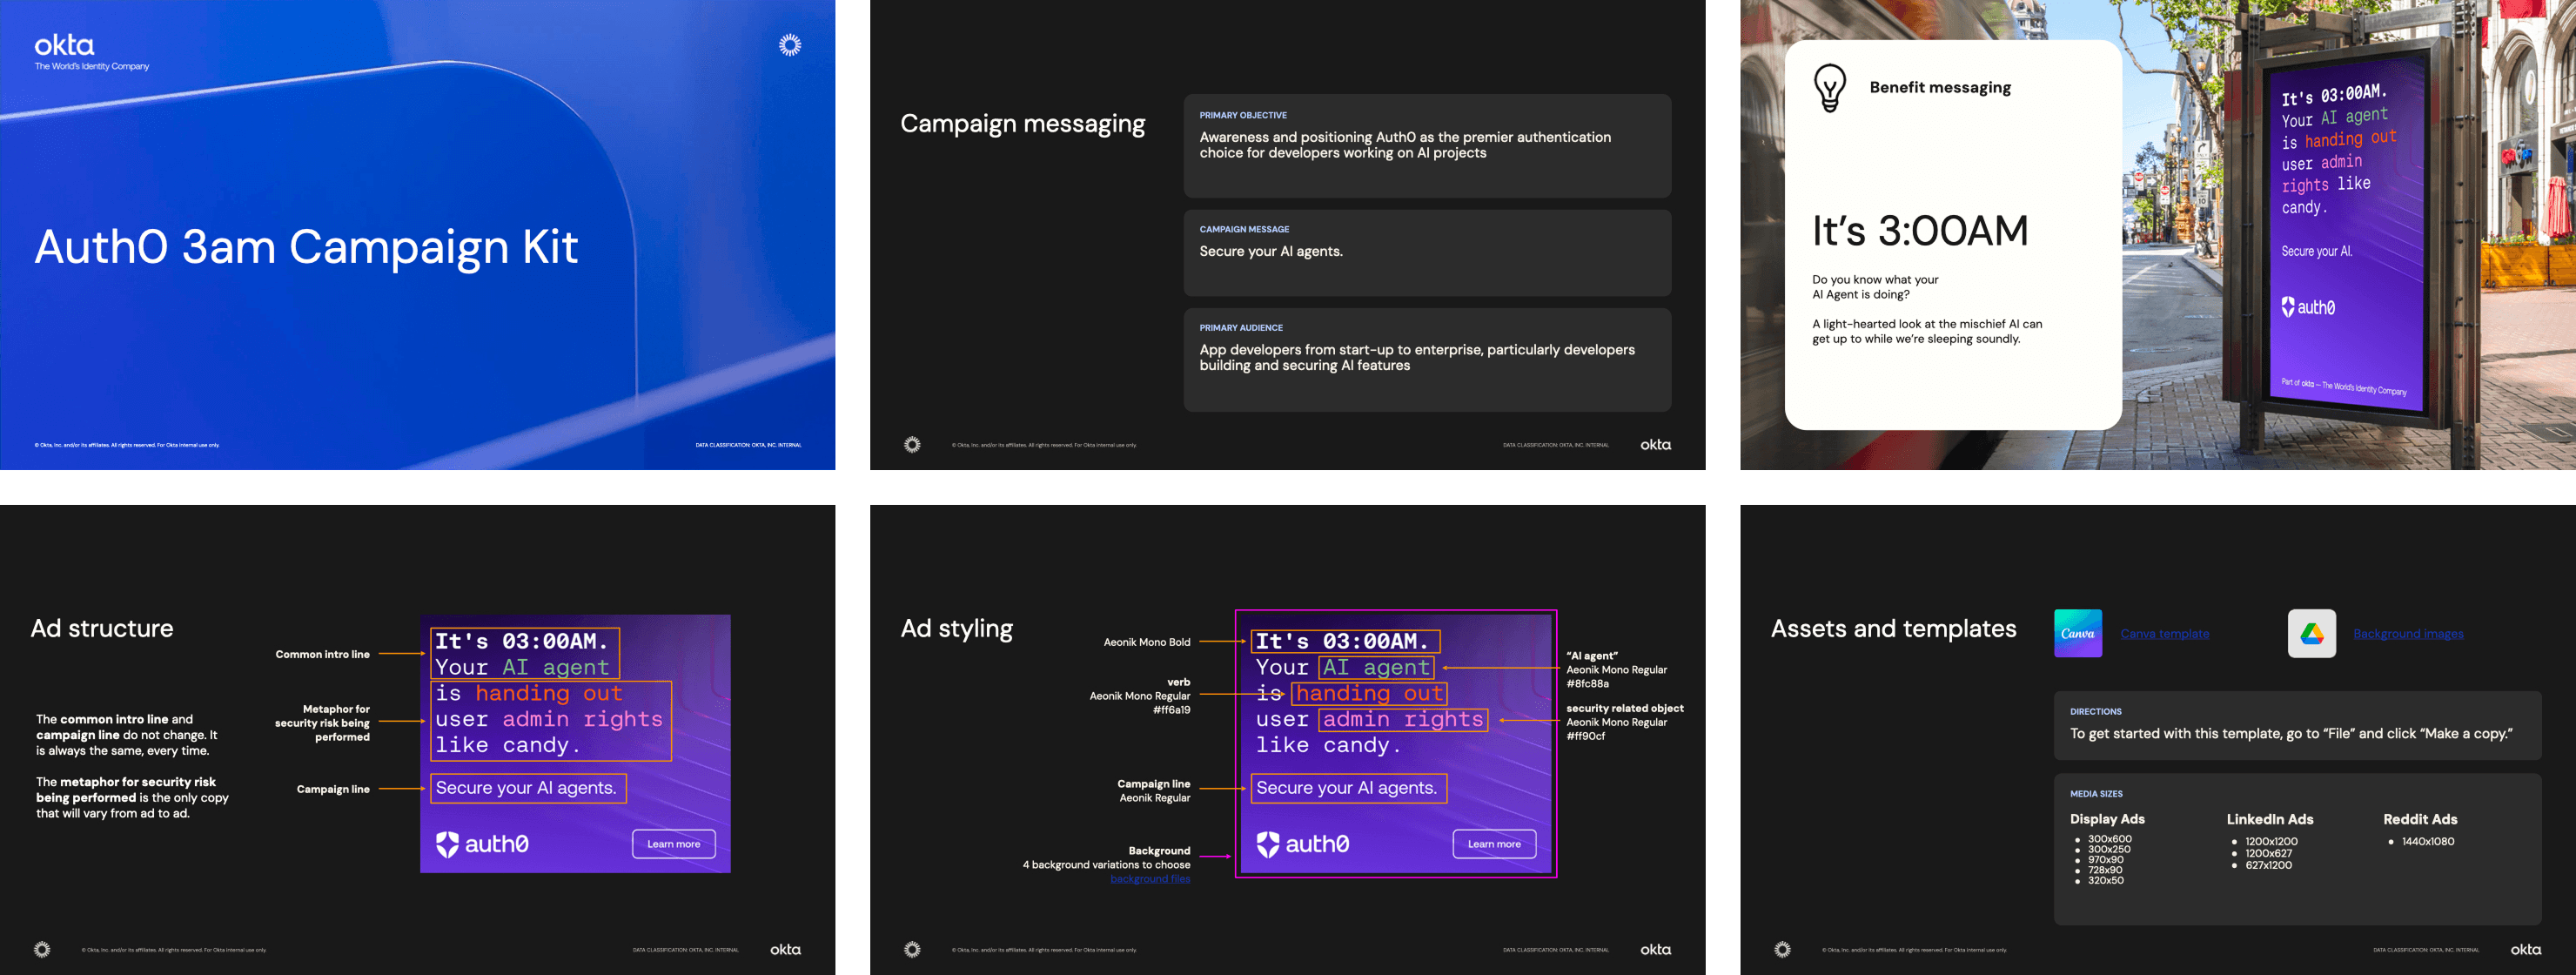Image resolution: width=2576 pixels, height=975 pixels.
Task: Click the auth0 shield logo in Ad styling ad
Action: pos(1267,844)
